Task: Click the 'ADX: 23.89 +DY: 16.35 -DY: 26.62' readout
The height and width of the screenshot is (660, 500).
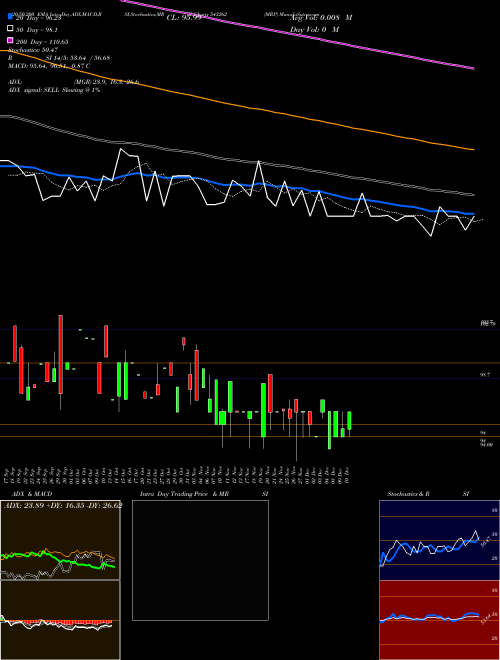Action: (63, 506)
